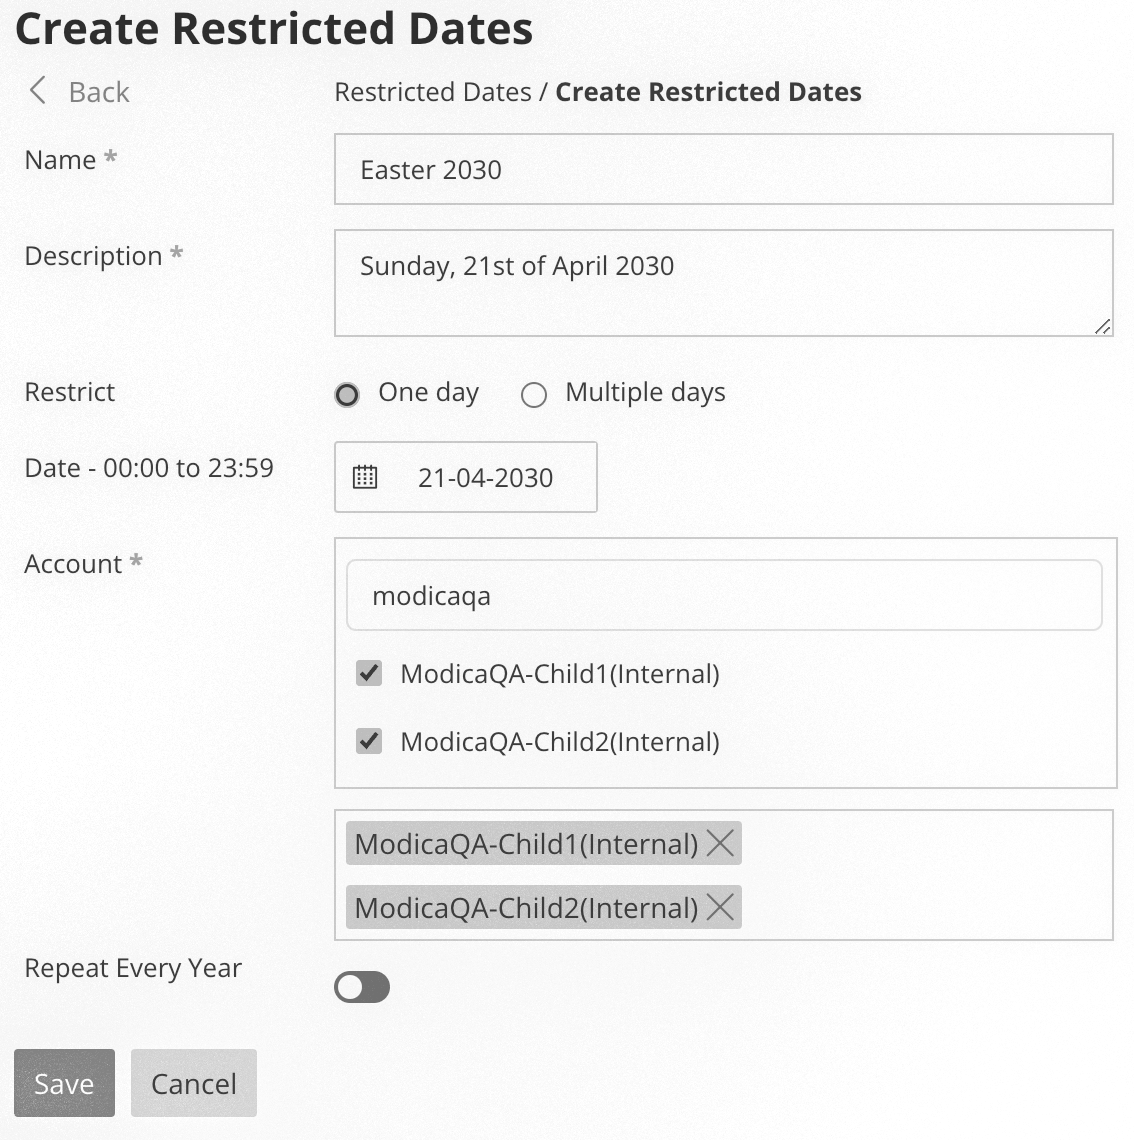Viewport: 1134px width, 1140px height.
Task: Uncheck ModicaQA-Child1(Internal) in the account list
Action: pos(368,673)
